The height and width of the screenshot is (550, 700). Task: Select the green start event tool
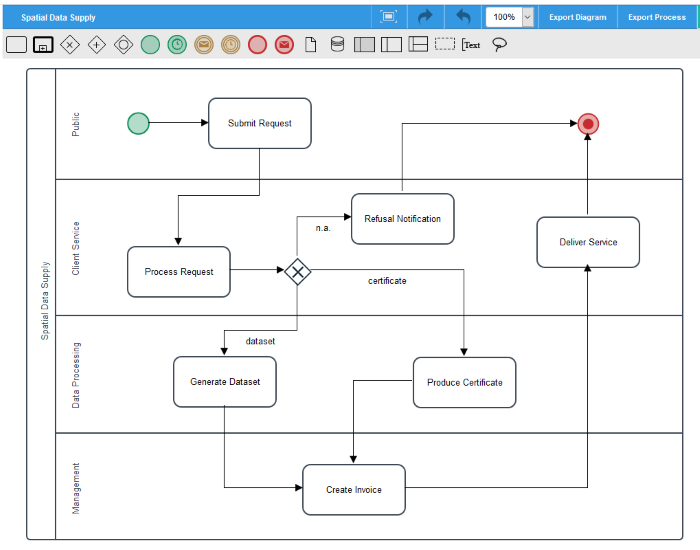(x=150, y=45)
